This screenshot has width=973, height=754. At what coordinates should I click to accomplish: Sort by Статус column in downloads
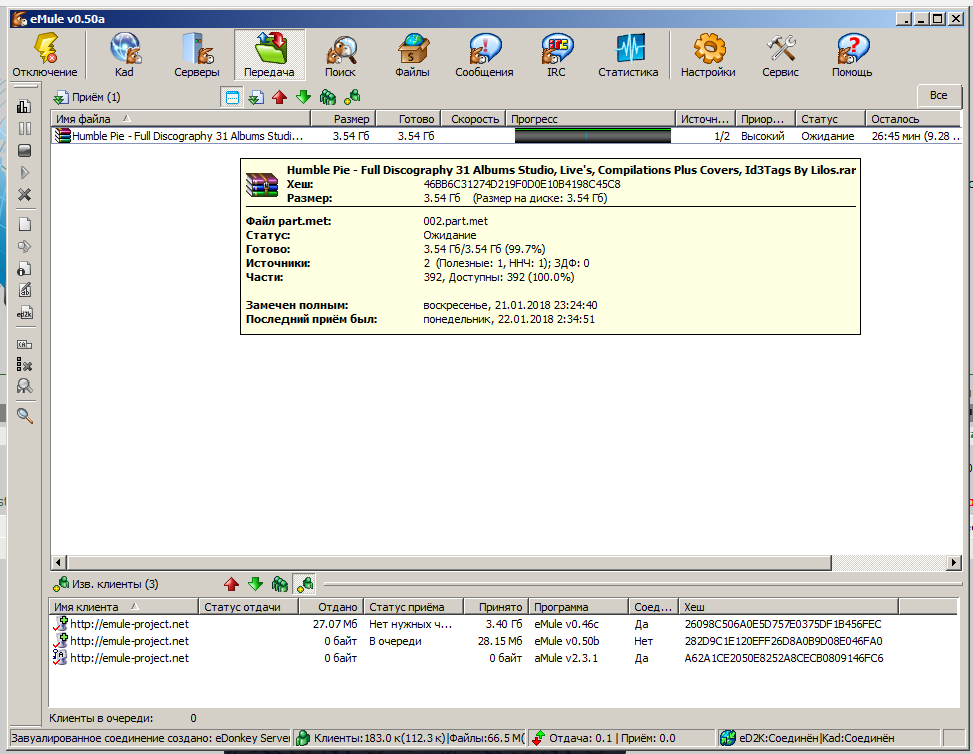pos(830,119)
